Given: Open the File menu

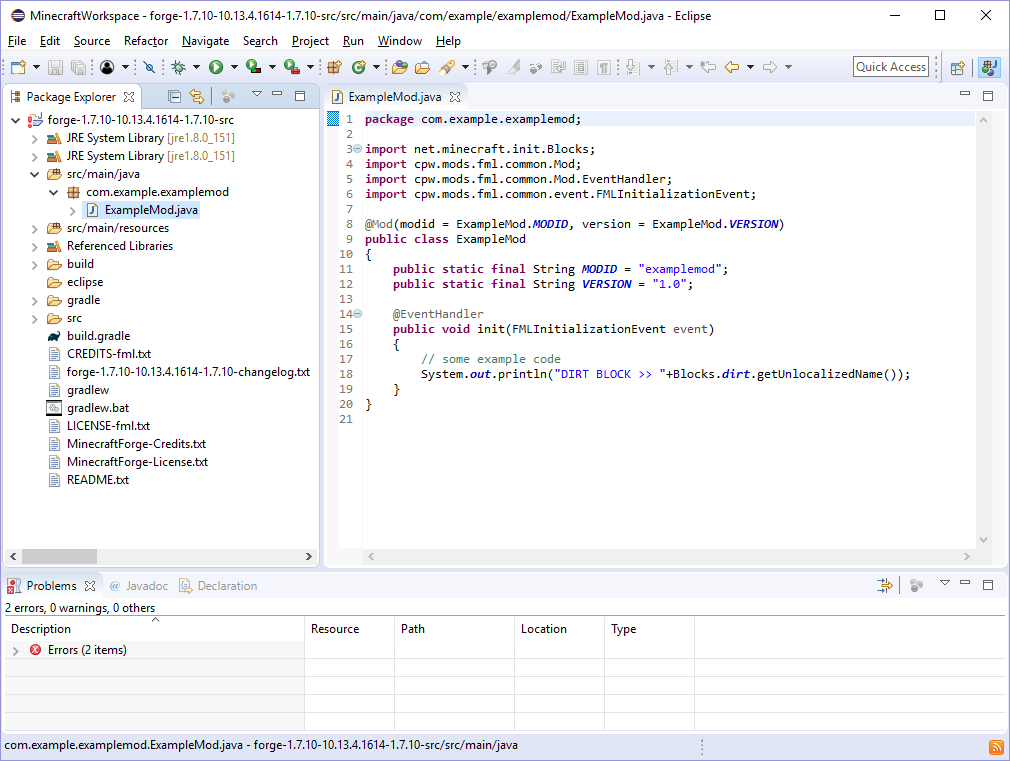Looking at the screenshot, I should tap(17, 41).
